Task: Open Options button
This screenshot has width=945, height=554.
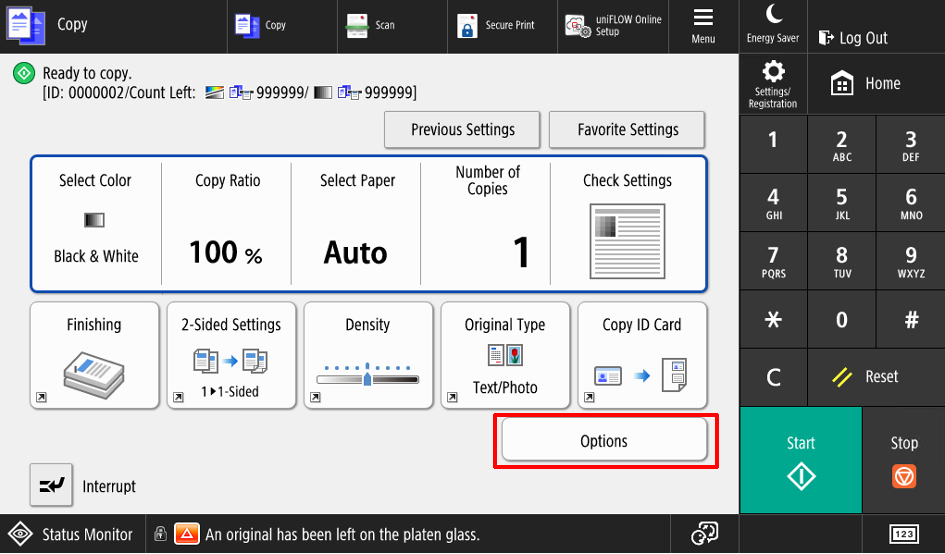Action: point(604,441)
